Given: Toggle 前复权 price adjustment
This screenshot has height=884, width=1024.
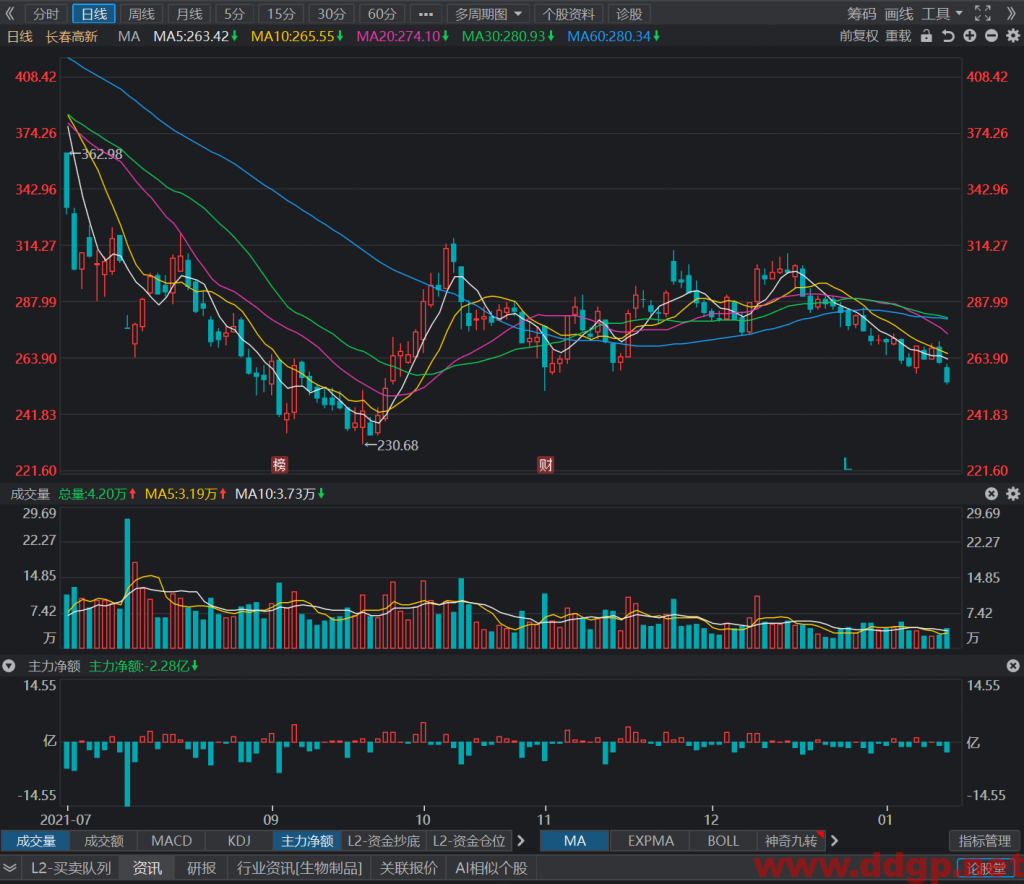Looking at the screenshot, I should (859, 36).
